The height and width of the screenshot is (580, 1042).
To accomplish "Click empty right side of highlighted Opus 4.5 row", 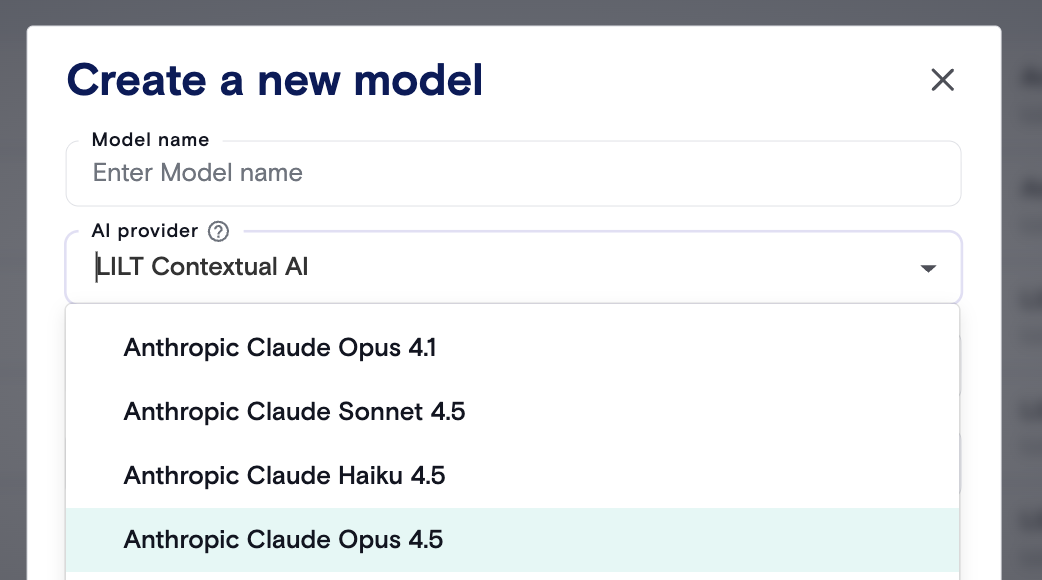I will pyautogui.click(x=750, y=540).
